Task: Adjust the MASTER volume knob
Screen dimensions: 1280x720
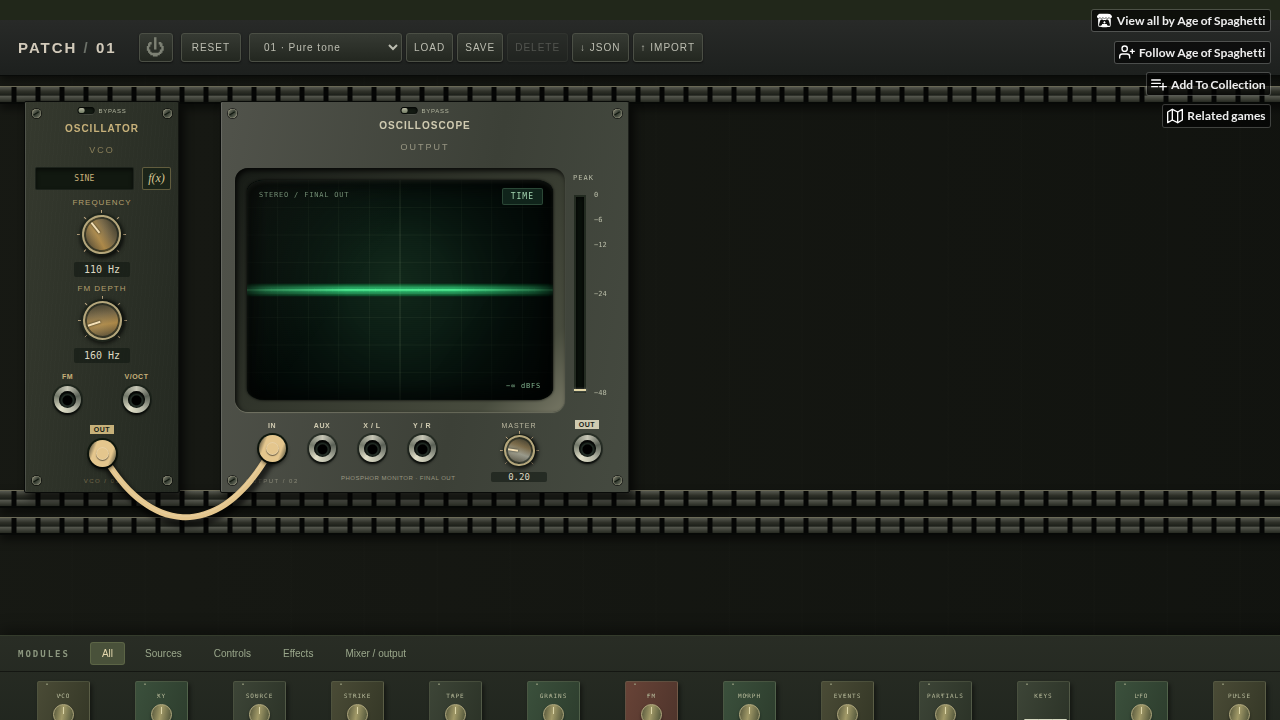Action: pos(519,451)
